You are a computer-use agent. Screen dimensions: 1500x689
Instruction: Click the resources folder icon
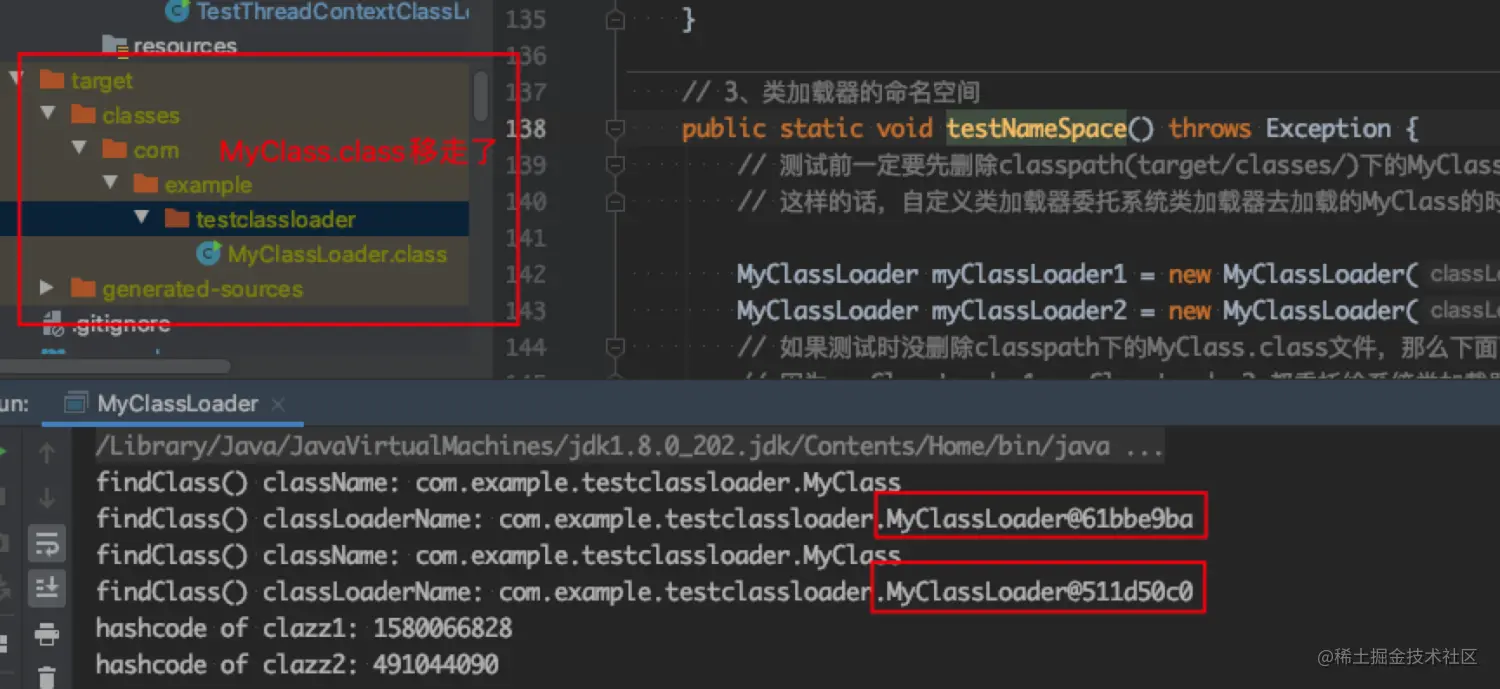(x=115, y=46)
